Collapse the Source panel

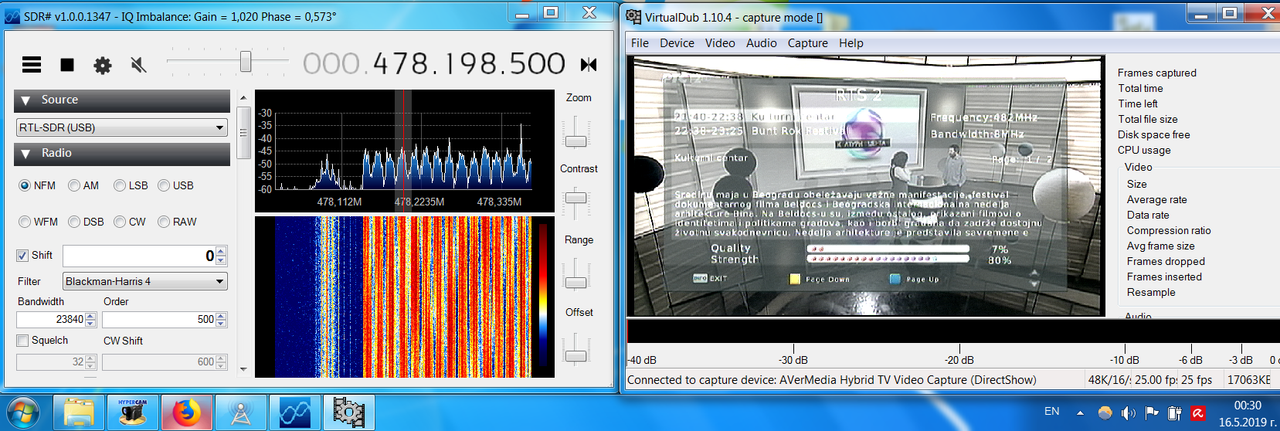122,100
